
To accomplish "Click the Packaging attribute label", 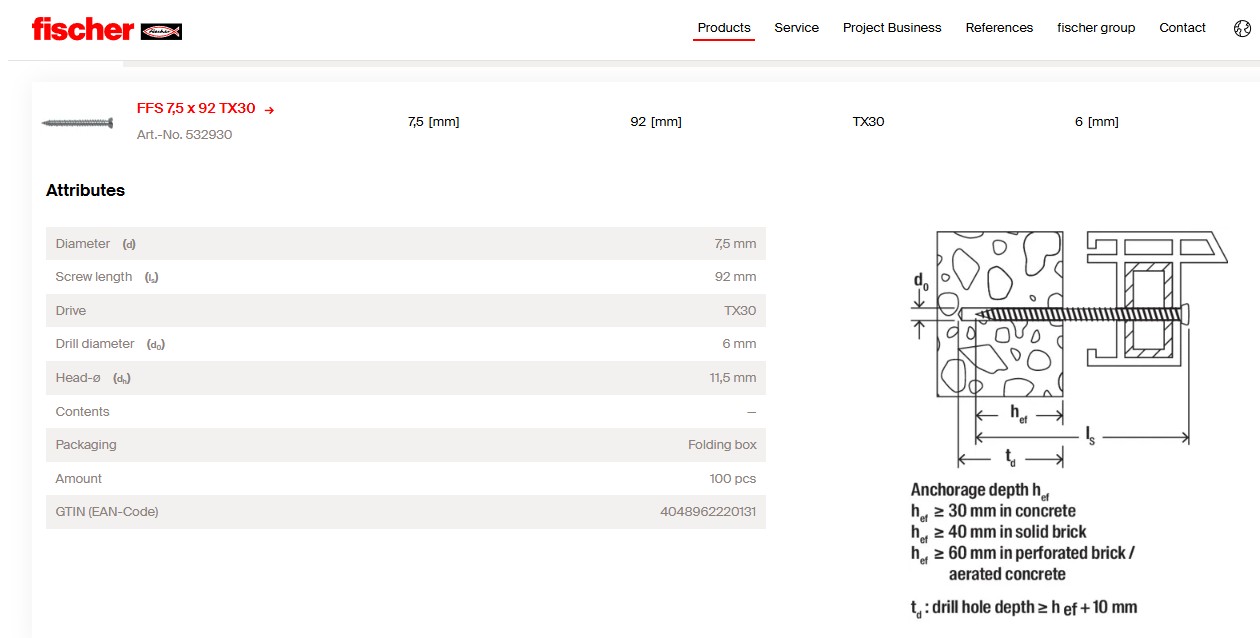I will [x=86, y=445].
